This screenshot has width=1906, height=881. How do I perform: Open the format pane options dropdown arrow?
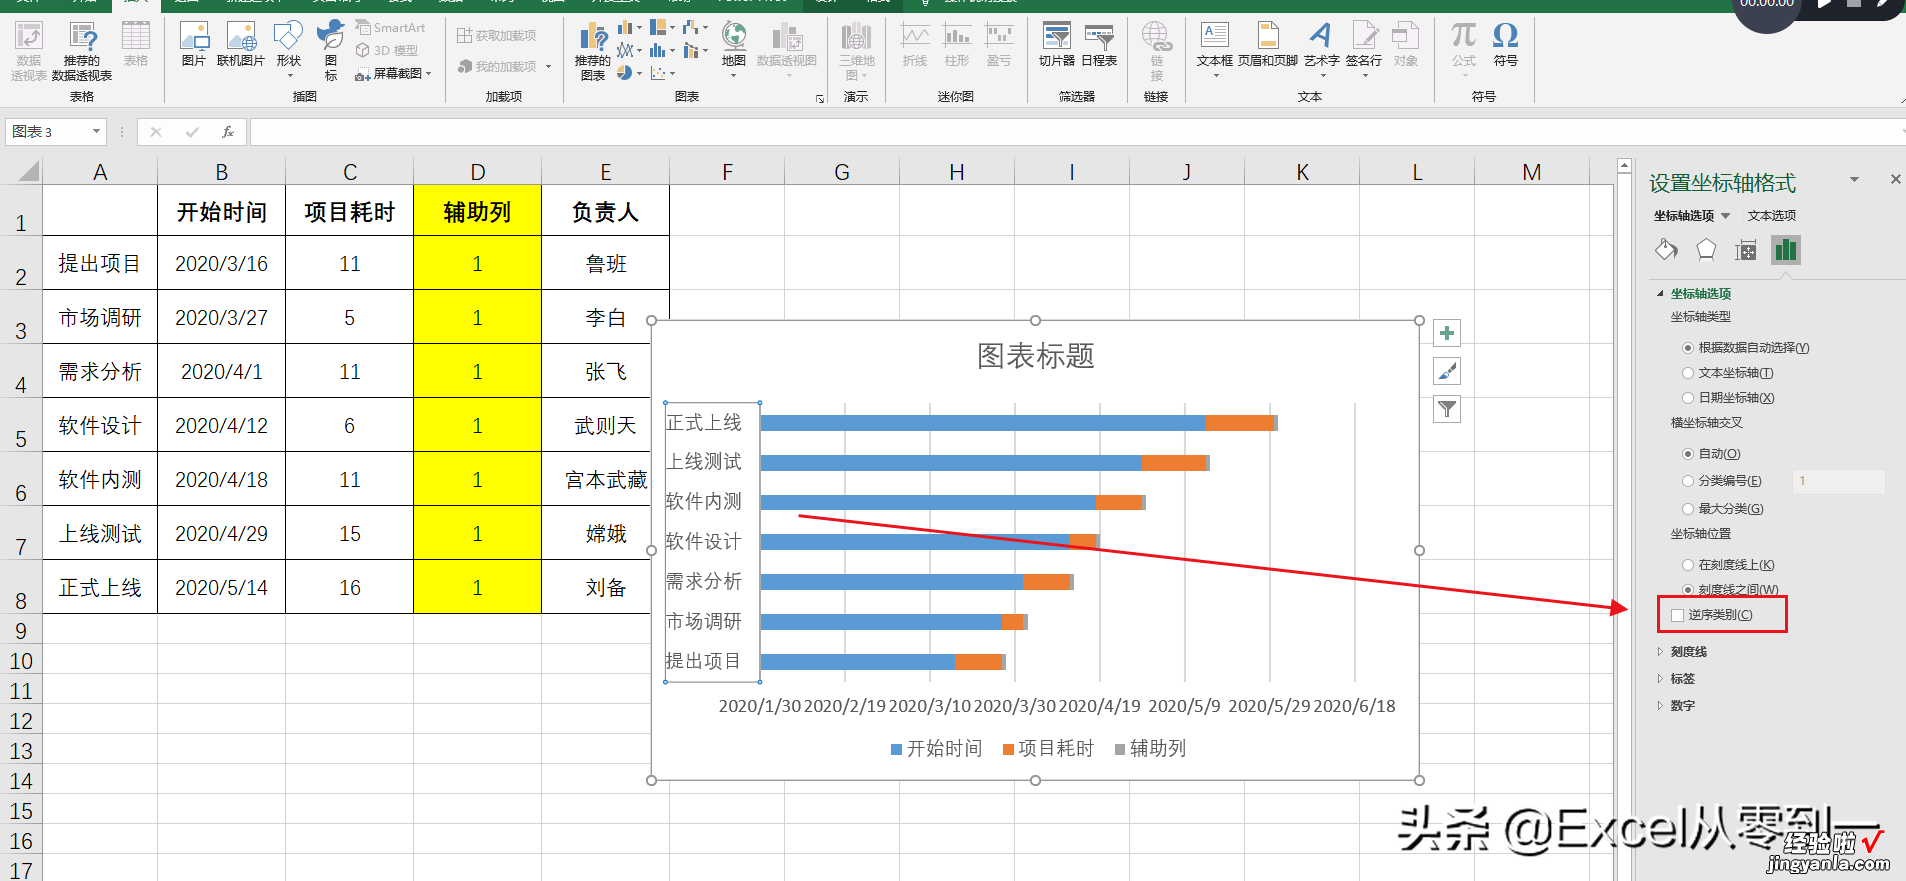(x=1854, y=180)
